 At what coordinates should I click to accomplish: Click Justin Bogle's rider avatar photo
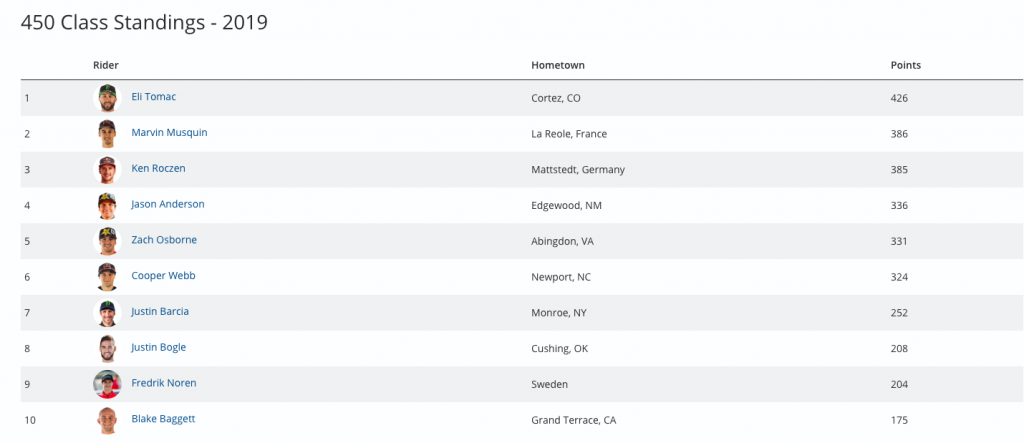[107, 349]
